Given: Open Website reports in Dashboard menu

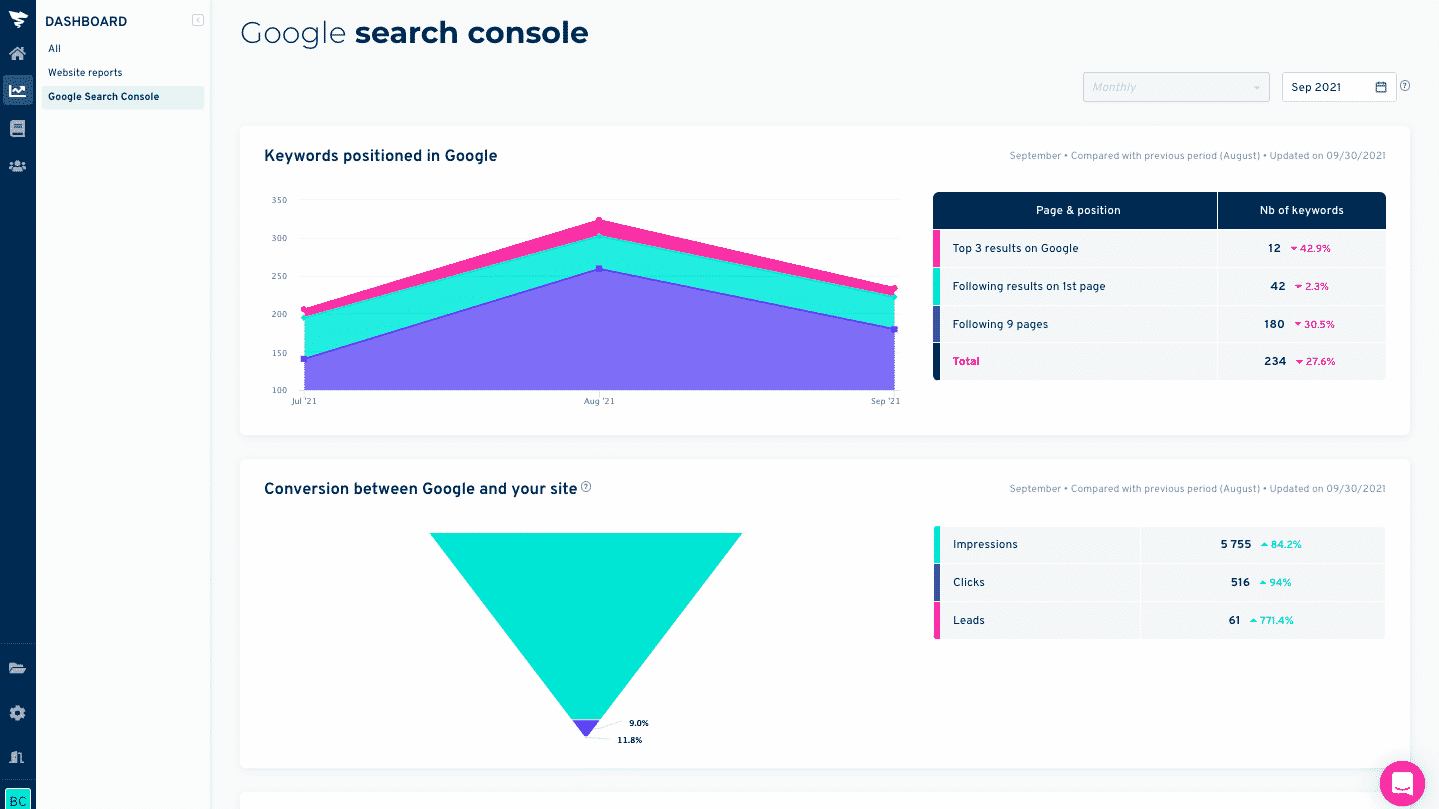Looking at the screenshot, I should click(85, 73).
